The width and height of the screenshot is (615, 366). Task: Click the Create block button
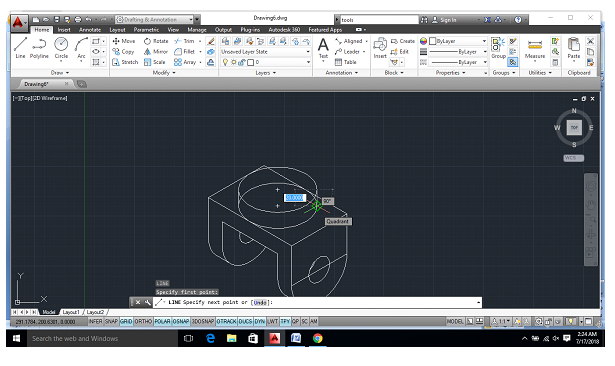[x=403, y=41]
